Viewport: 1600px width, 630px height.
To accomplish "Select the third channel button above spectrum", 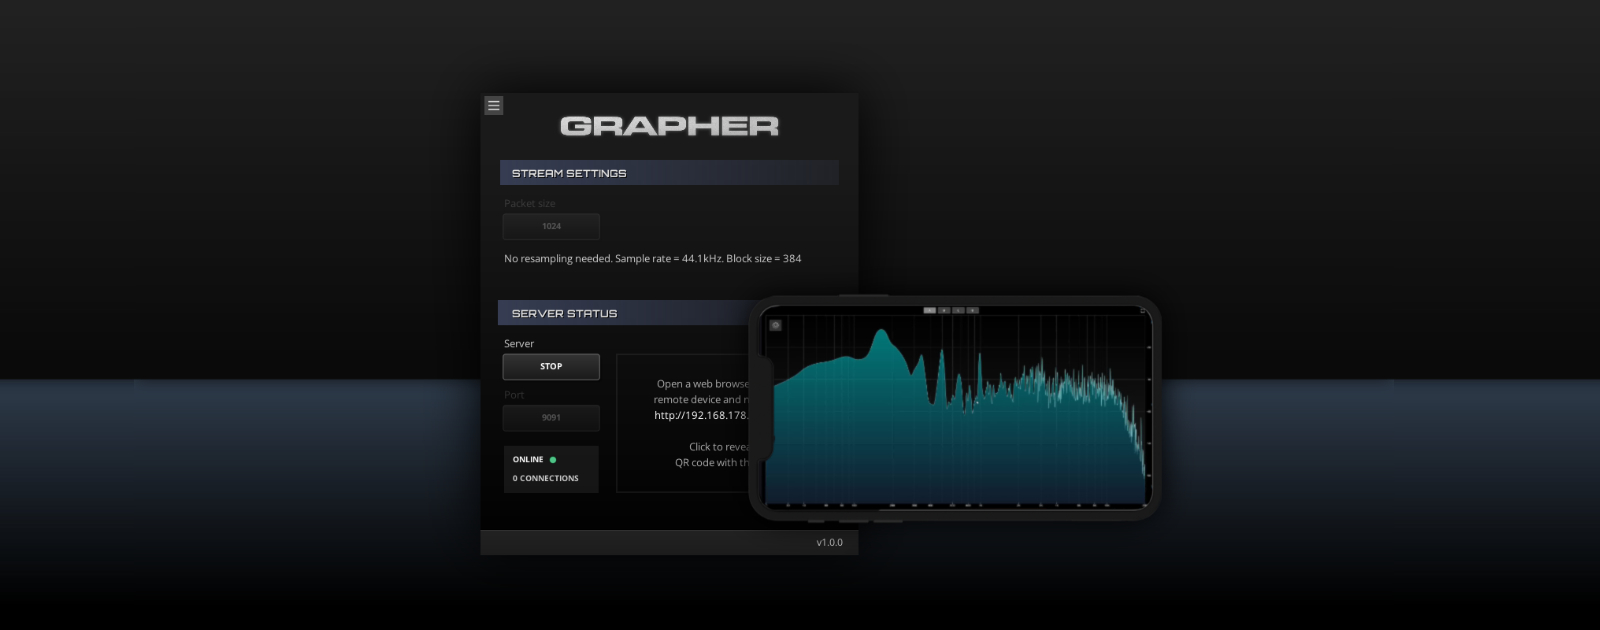I will 958,311.
